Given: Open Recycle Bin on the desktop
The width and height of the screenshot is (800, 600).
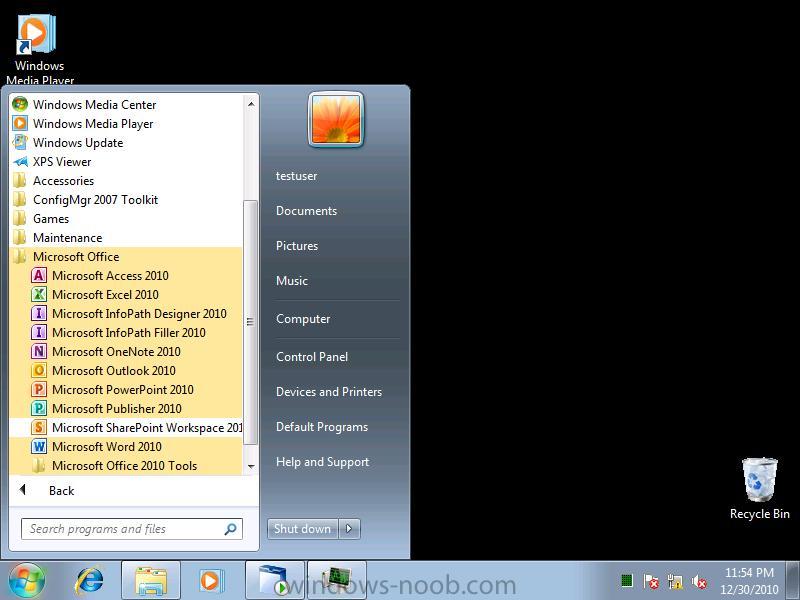Looking at the screenshot, I should pos(760,489).
